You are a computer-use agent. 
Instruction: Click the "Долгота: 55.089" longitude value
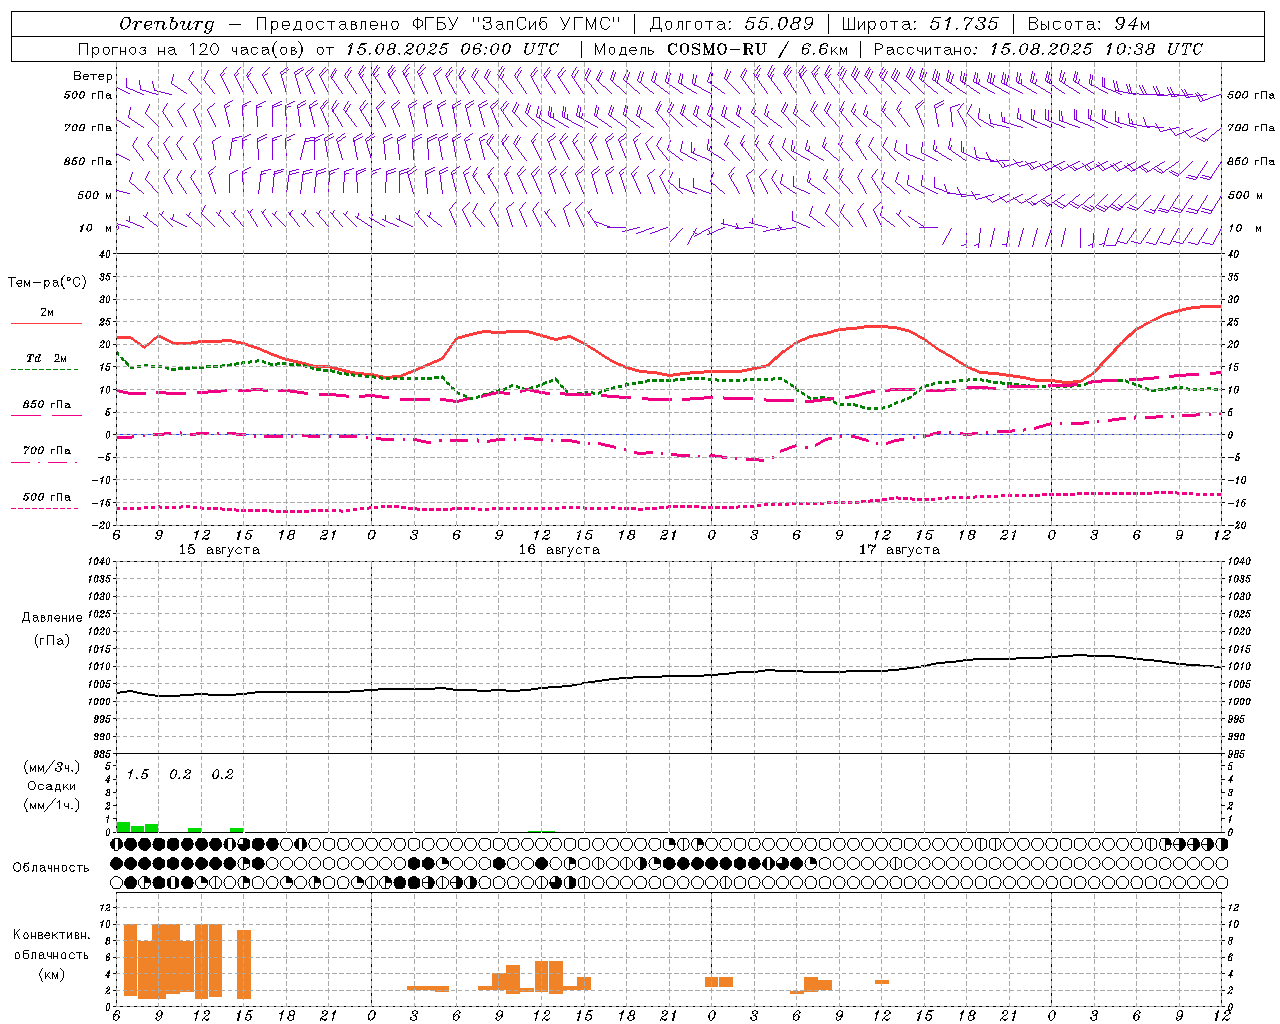(732, 24)
